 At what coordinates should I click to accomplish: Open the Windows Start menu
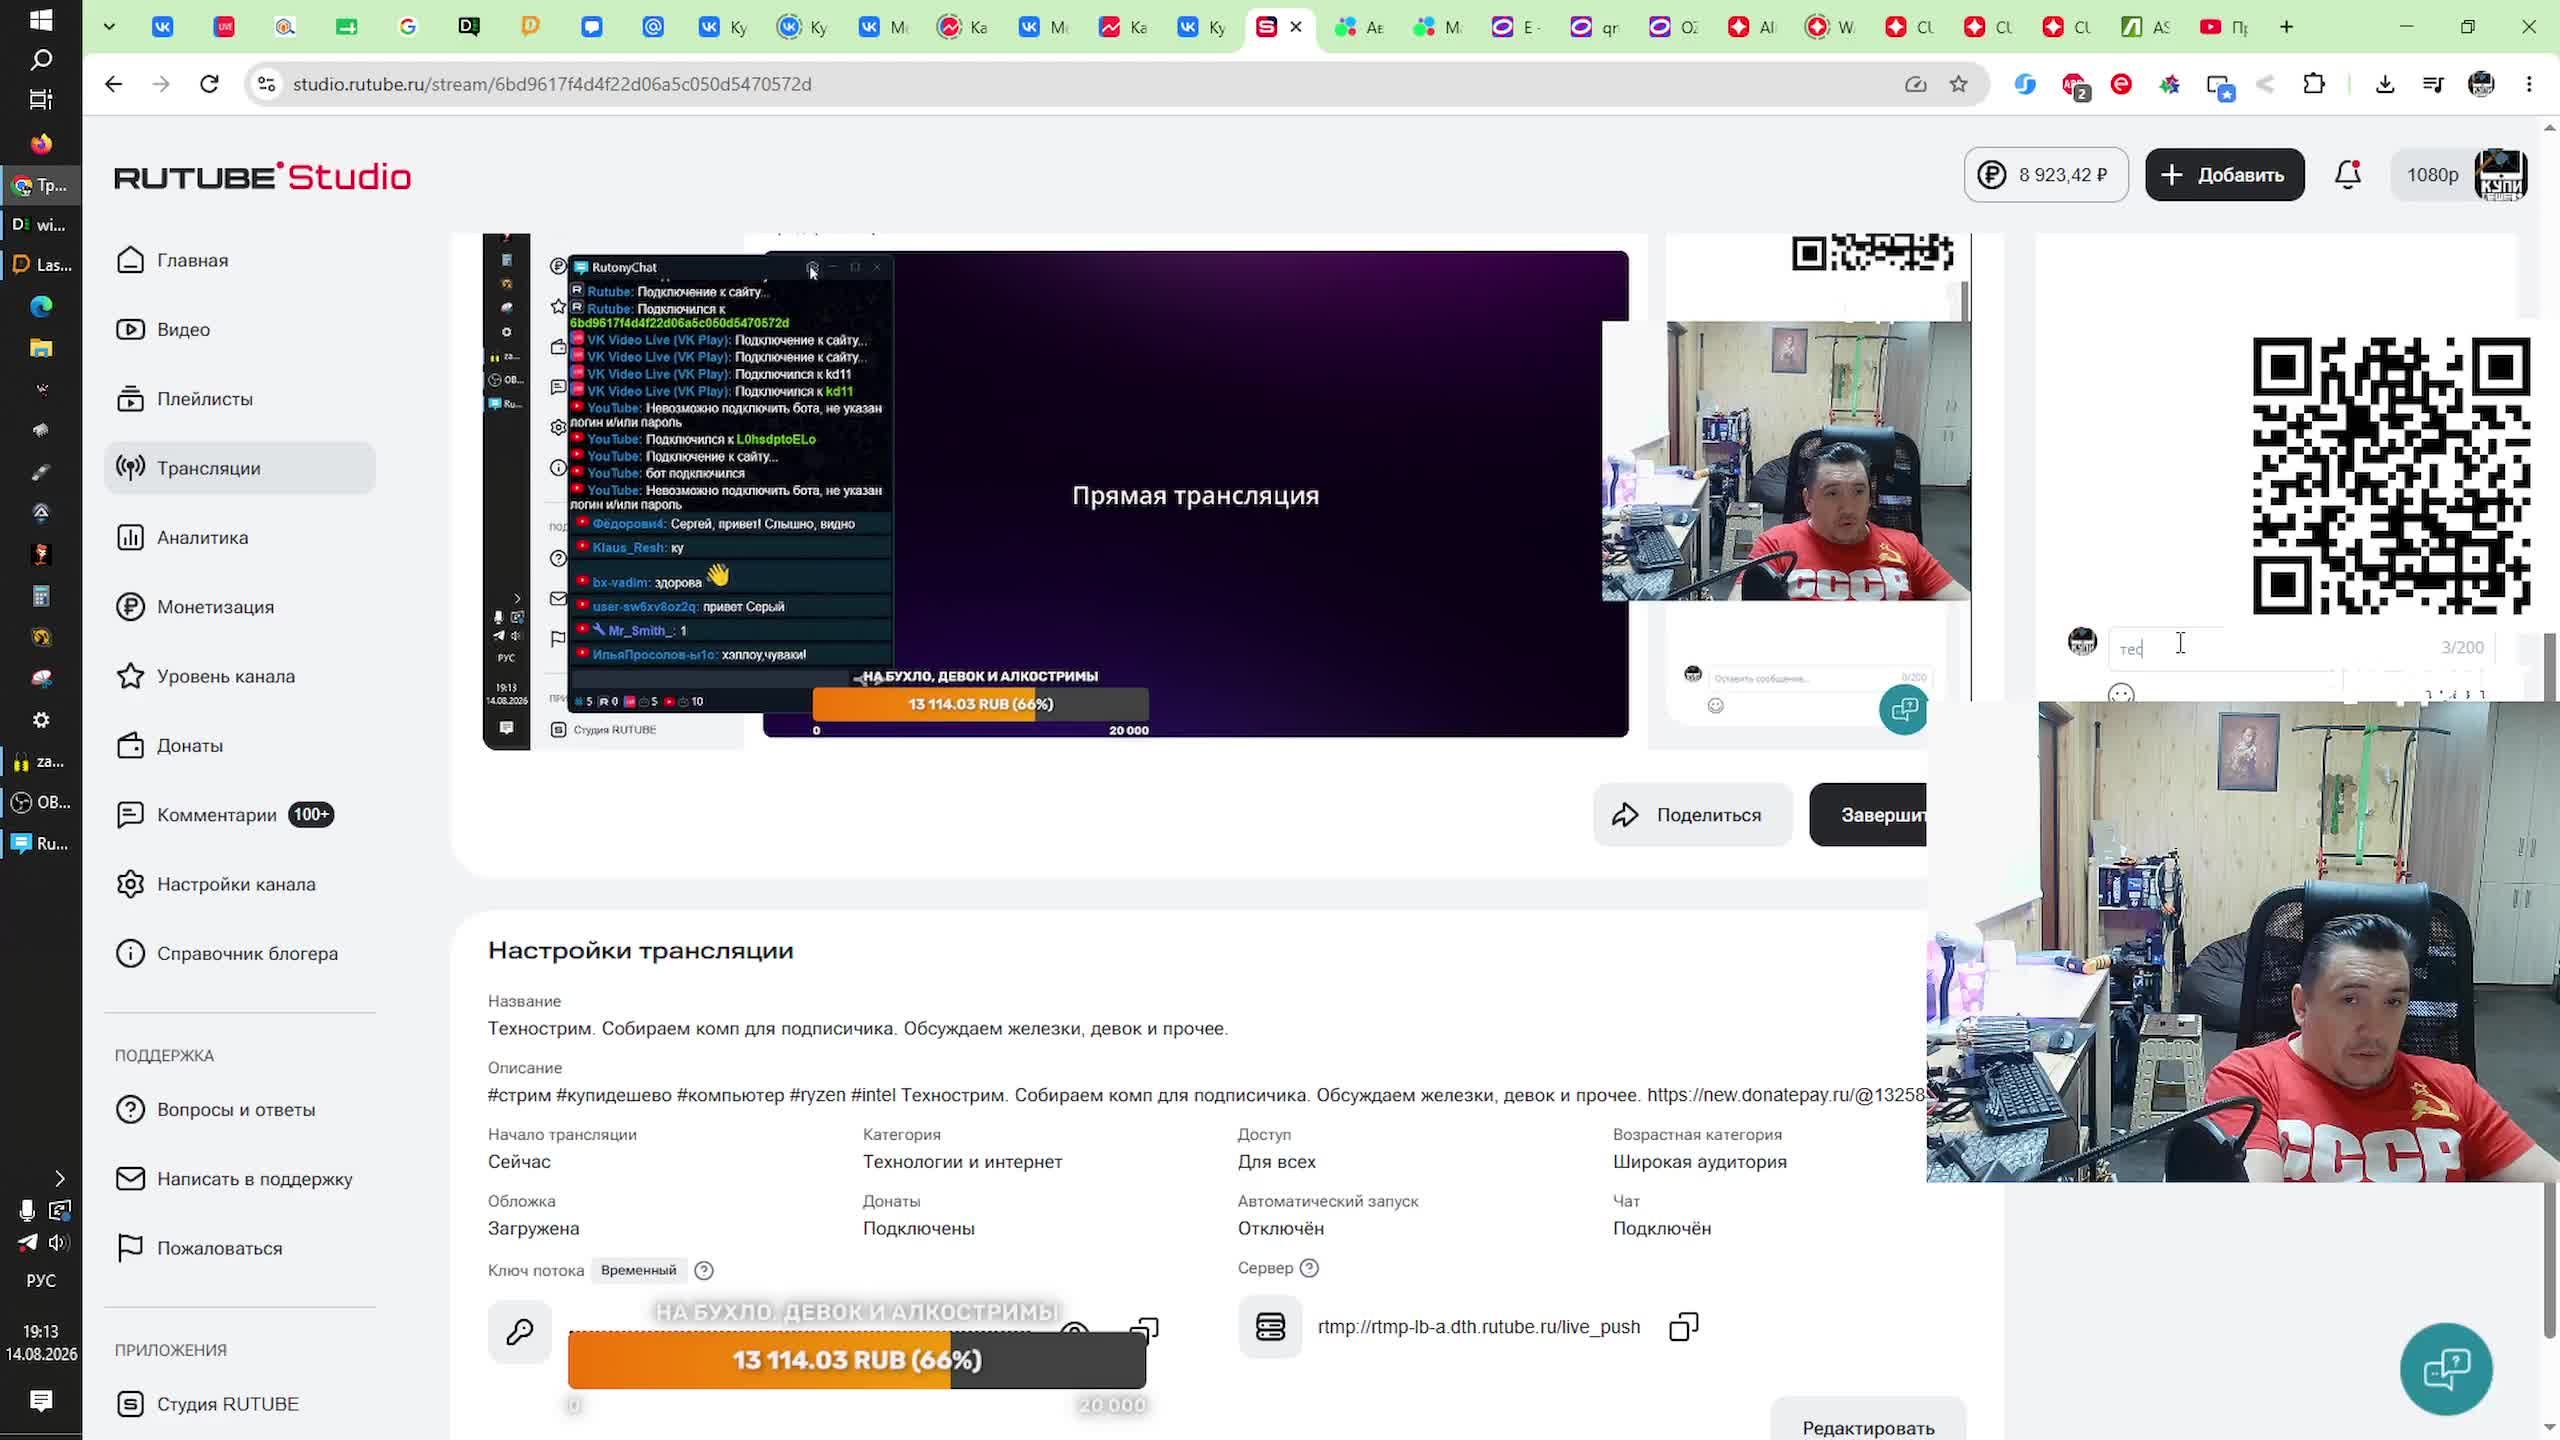(x=41, y=20)
